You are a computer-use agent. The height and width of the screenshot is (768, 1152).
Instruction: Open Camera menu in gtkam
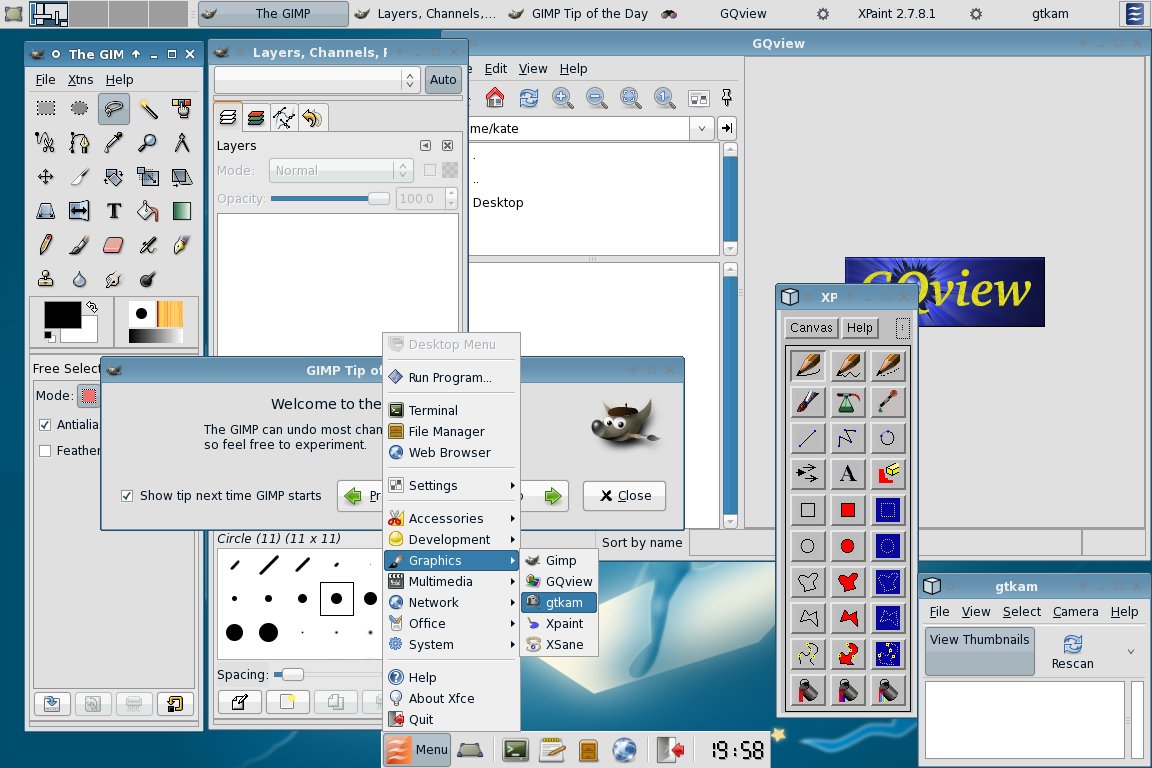click(1075, 611)
